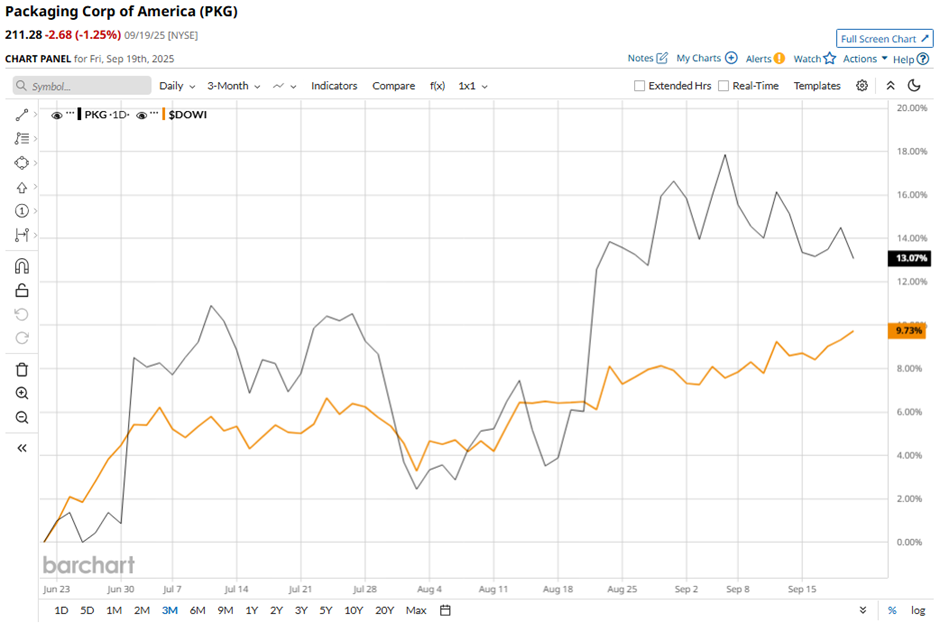Delete drawings with trash icon

[x=22, y=369]
